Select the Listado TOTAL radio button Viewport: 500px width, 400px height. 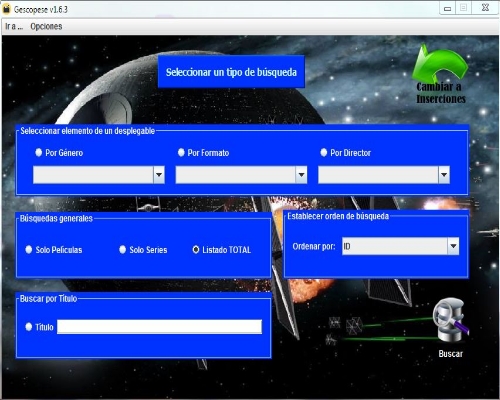pos(196,250)
